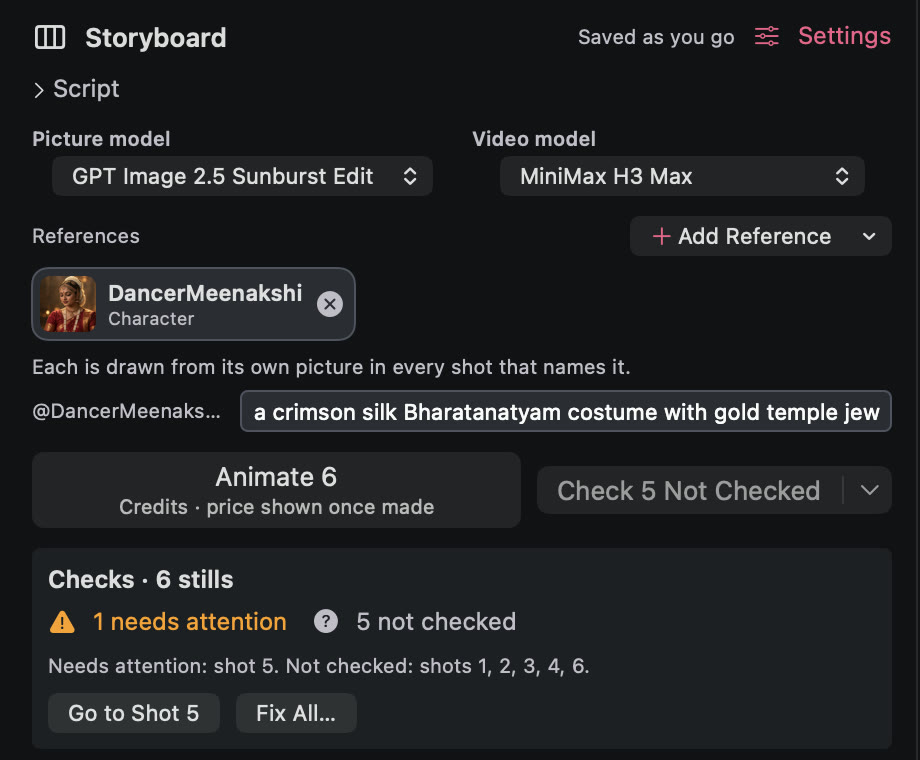Open the Video model MiniMax H3 Max dropdown

[682, 176]
